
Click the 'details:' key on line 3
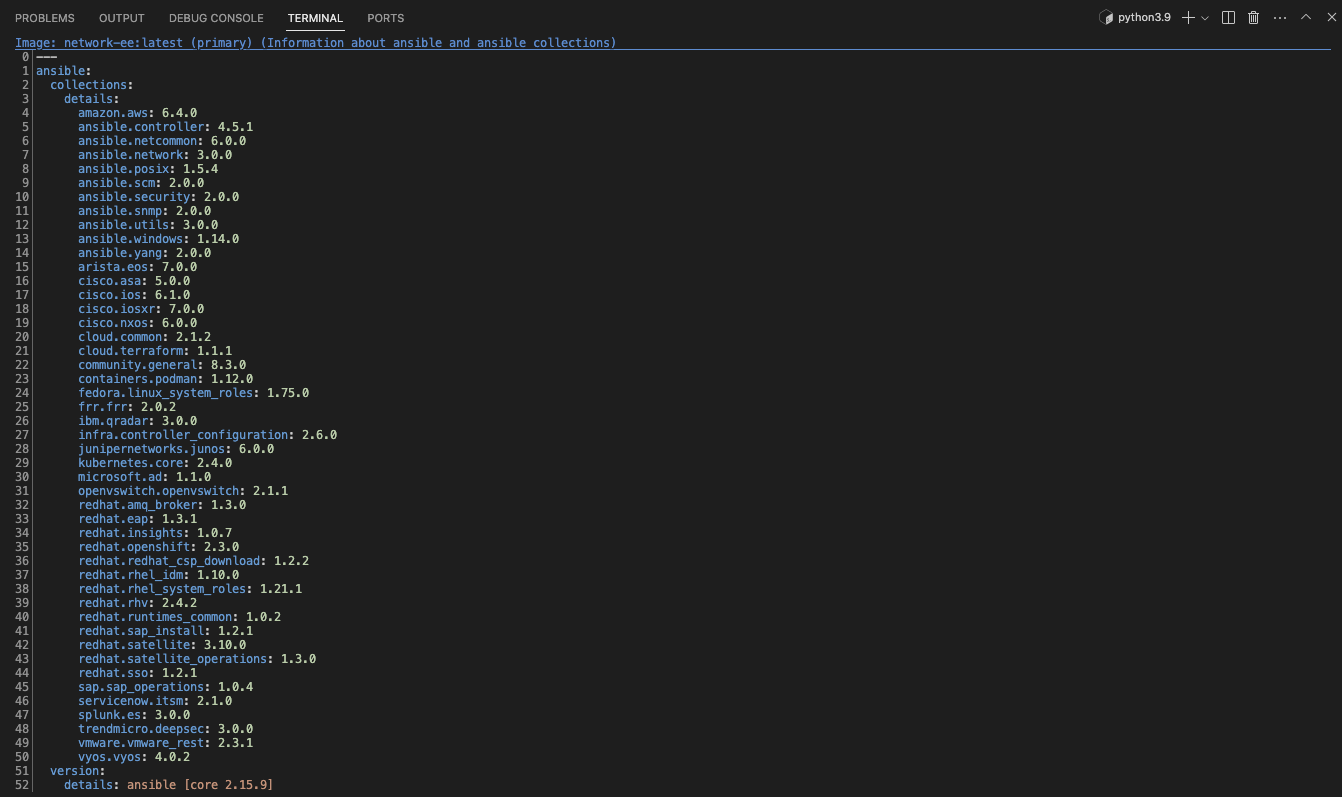(92, 99)
